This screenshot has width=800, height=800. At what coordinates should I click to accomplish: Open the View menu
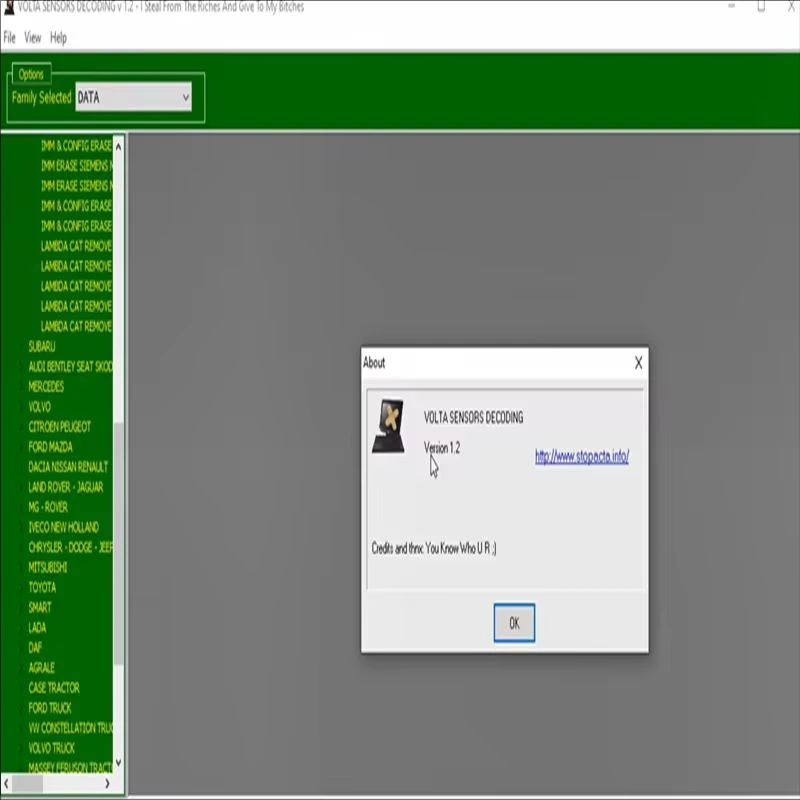click(x=33, y=37)
